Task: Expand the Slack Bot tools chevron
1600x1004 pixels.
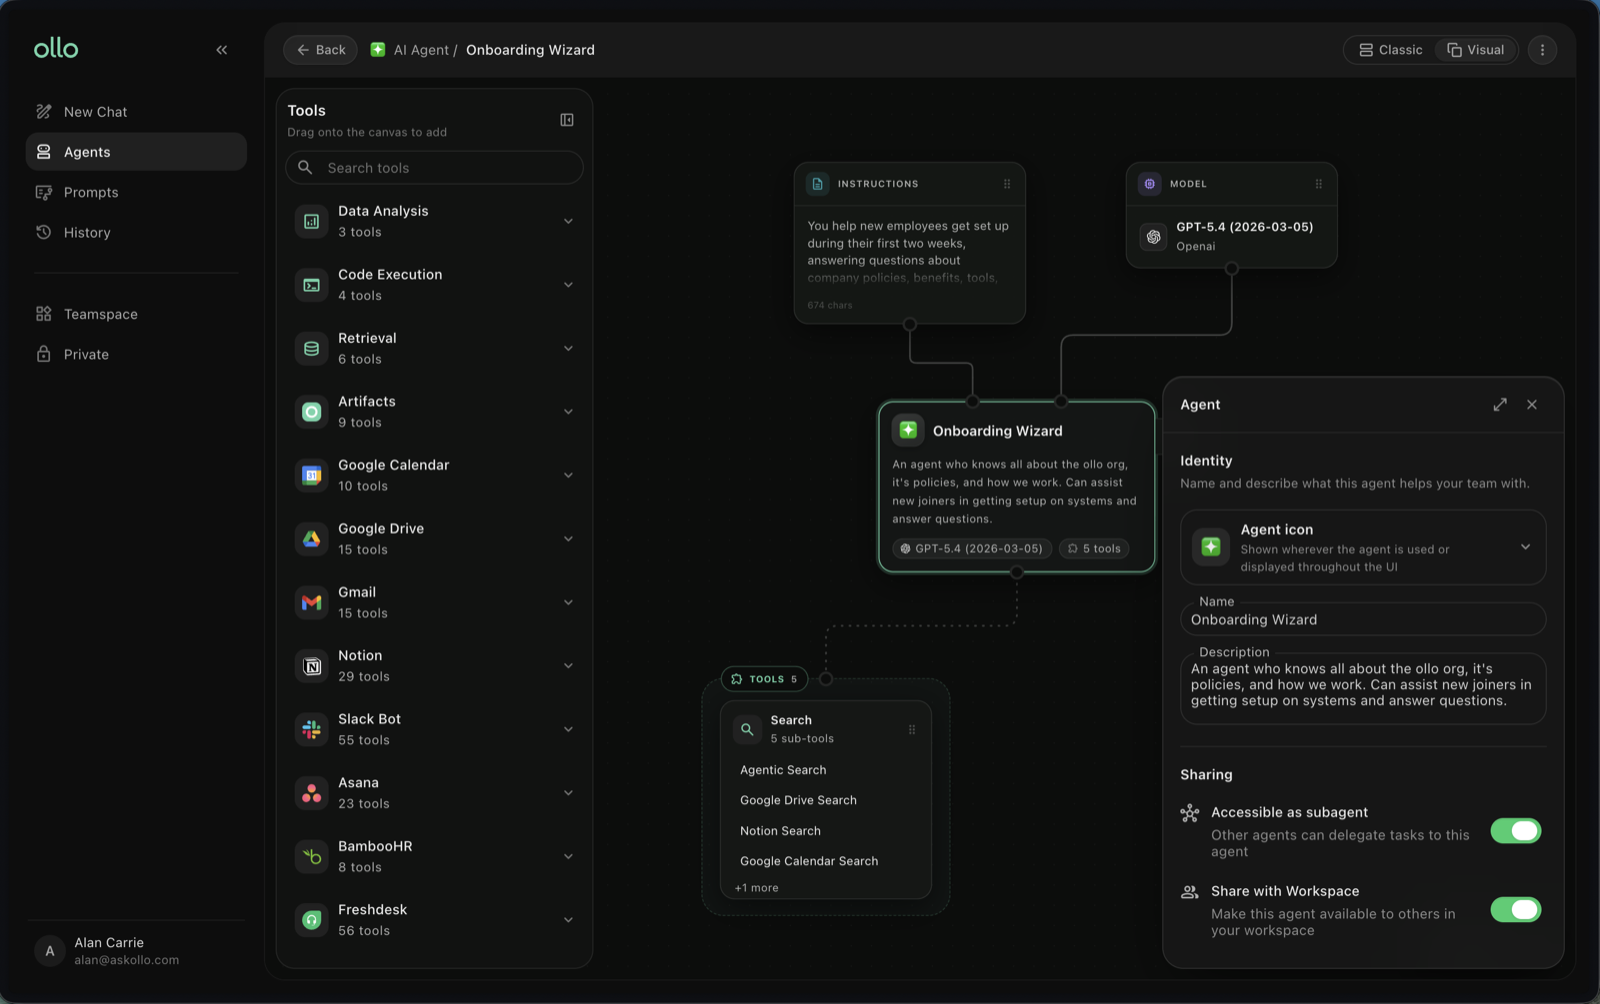Action: pyautogui.click(x=568, y=729)
